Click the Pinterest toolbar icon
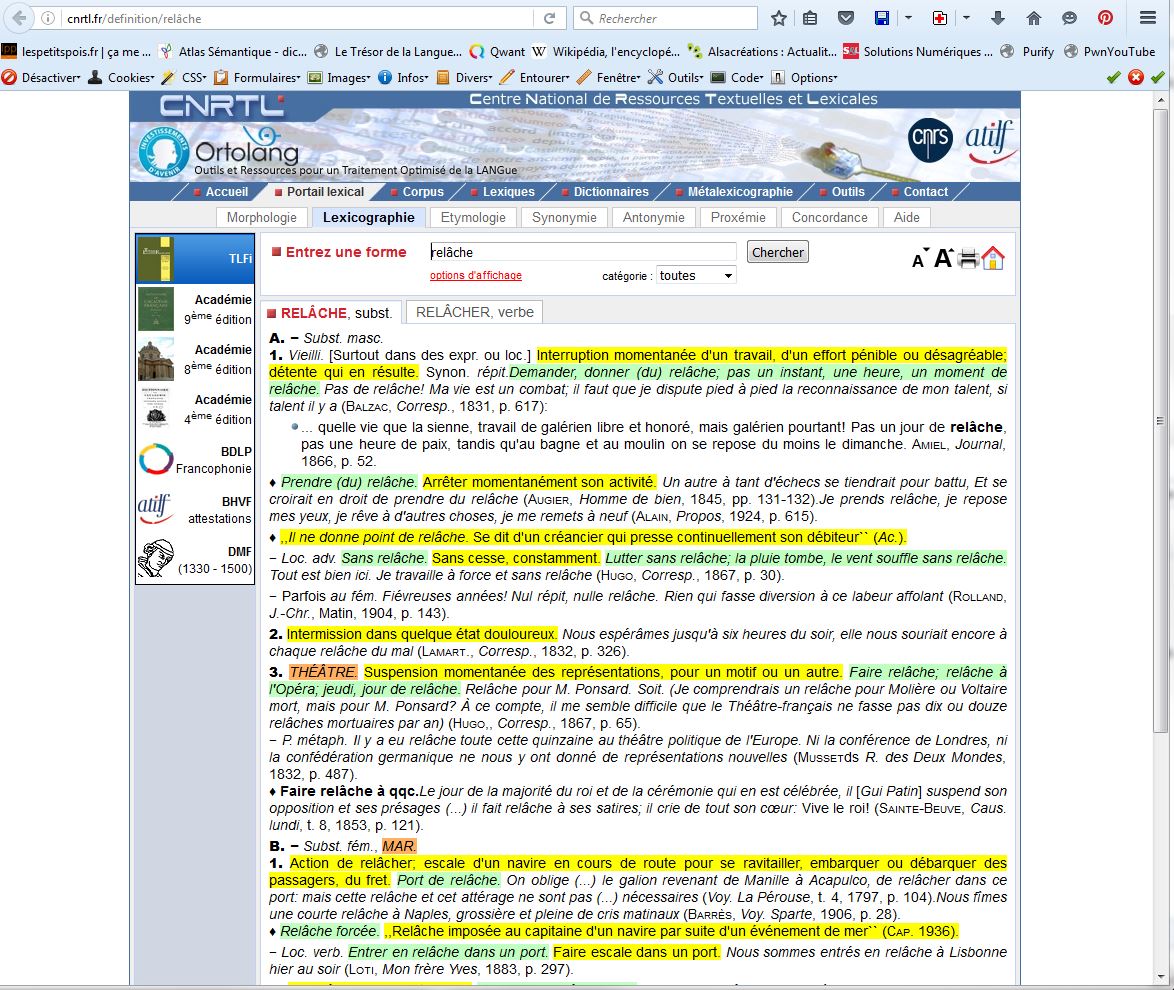 (1105, 18)
